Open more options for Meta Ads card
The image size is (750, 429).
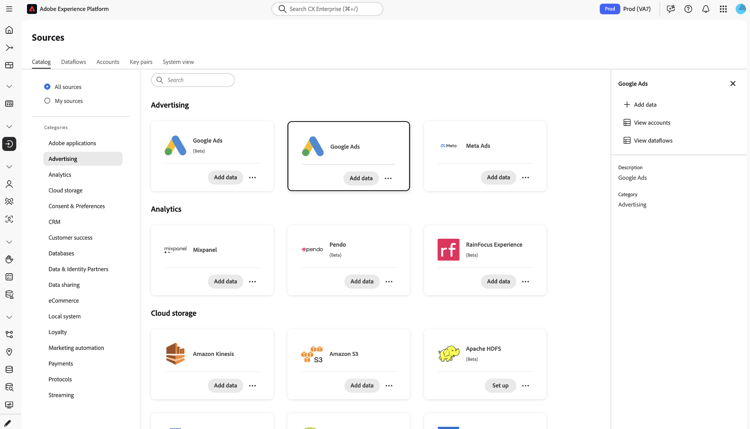tap(526, 177)
